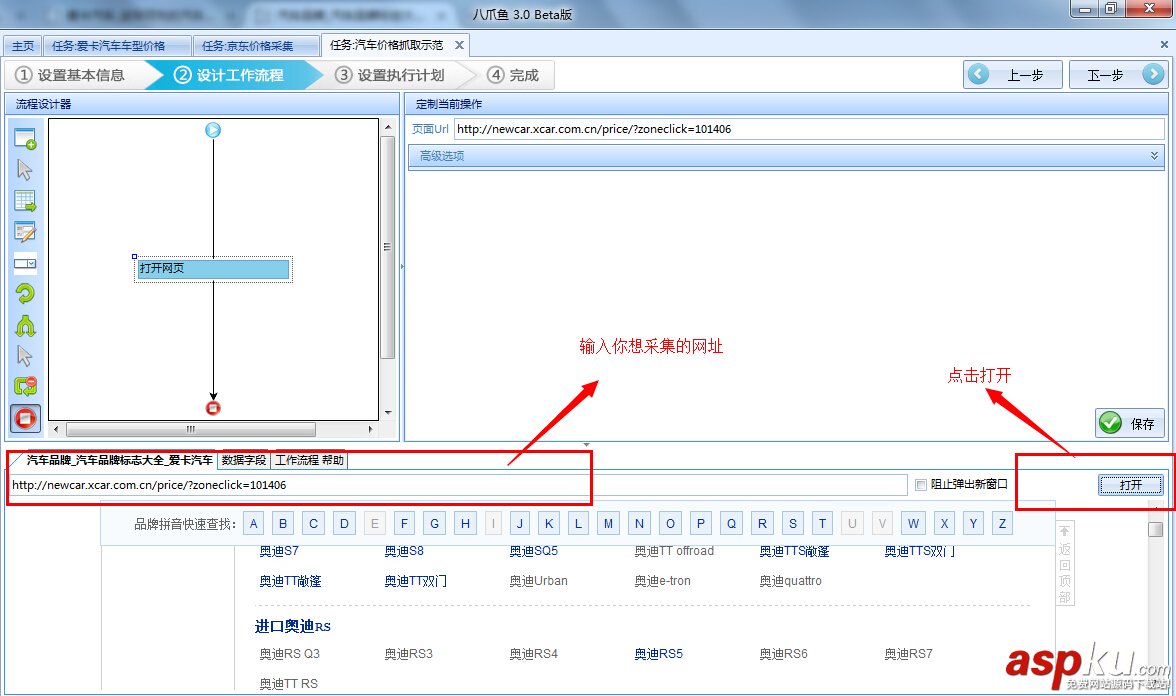
Task: Jump to brand letter F
Action: (404, 524)
